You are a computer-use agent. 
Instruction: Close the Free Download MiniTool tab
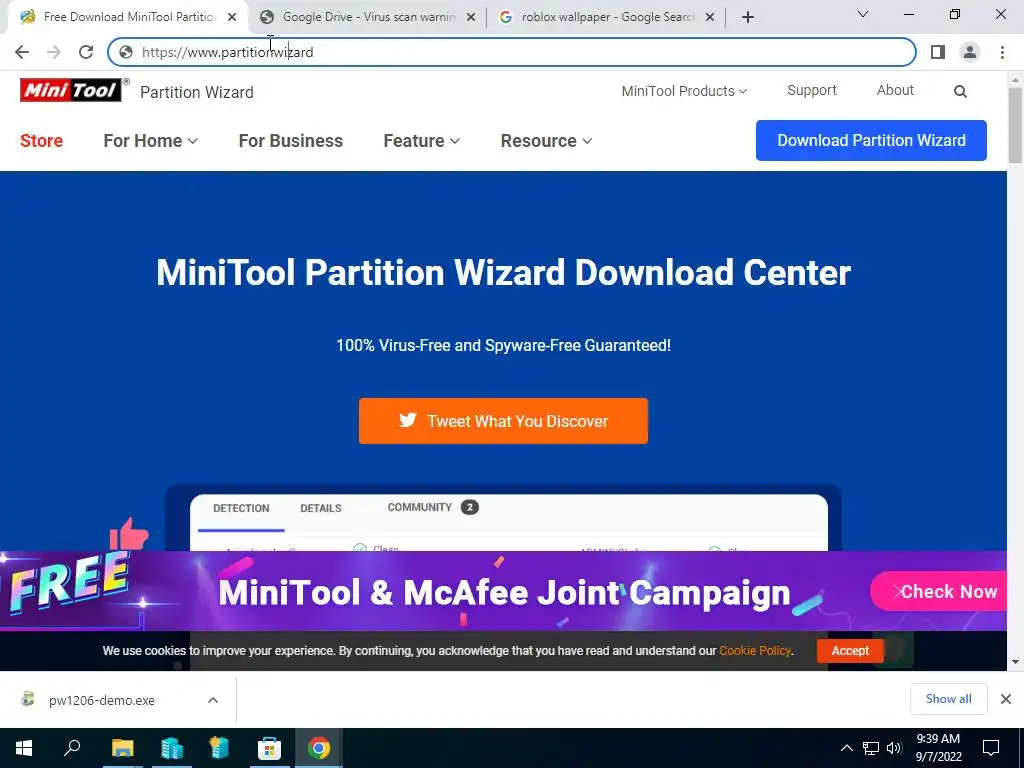tap(232, 17)
